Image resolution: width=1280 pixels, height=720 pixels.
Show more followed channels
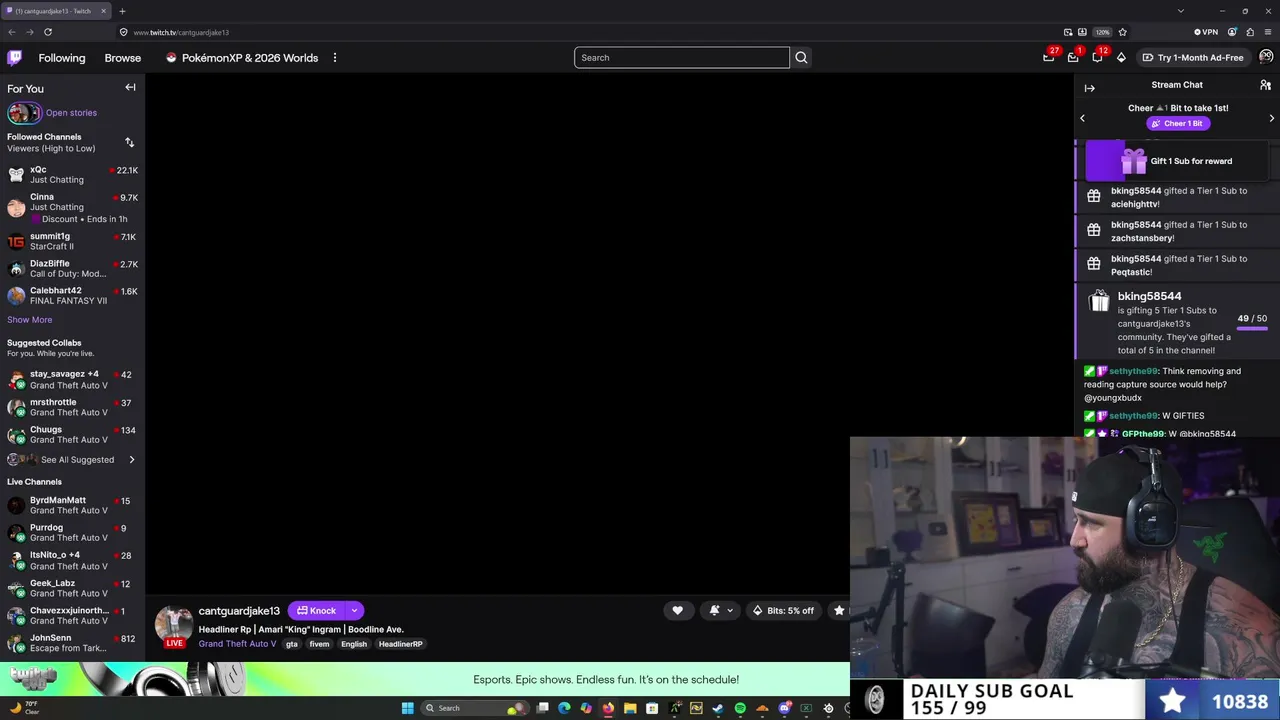click(x=30, y=320)
